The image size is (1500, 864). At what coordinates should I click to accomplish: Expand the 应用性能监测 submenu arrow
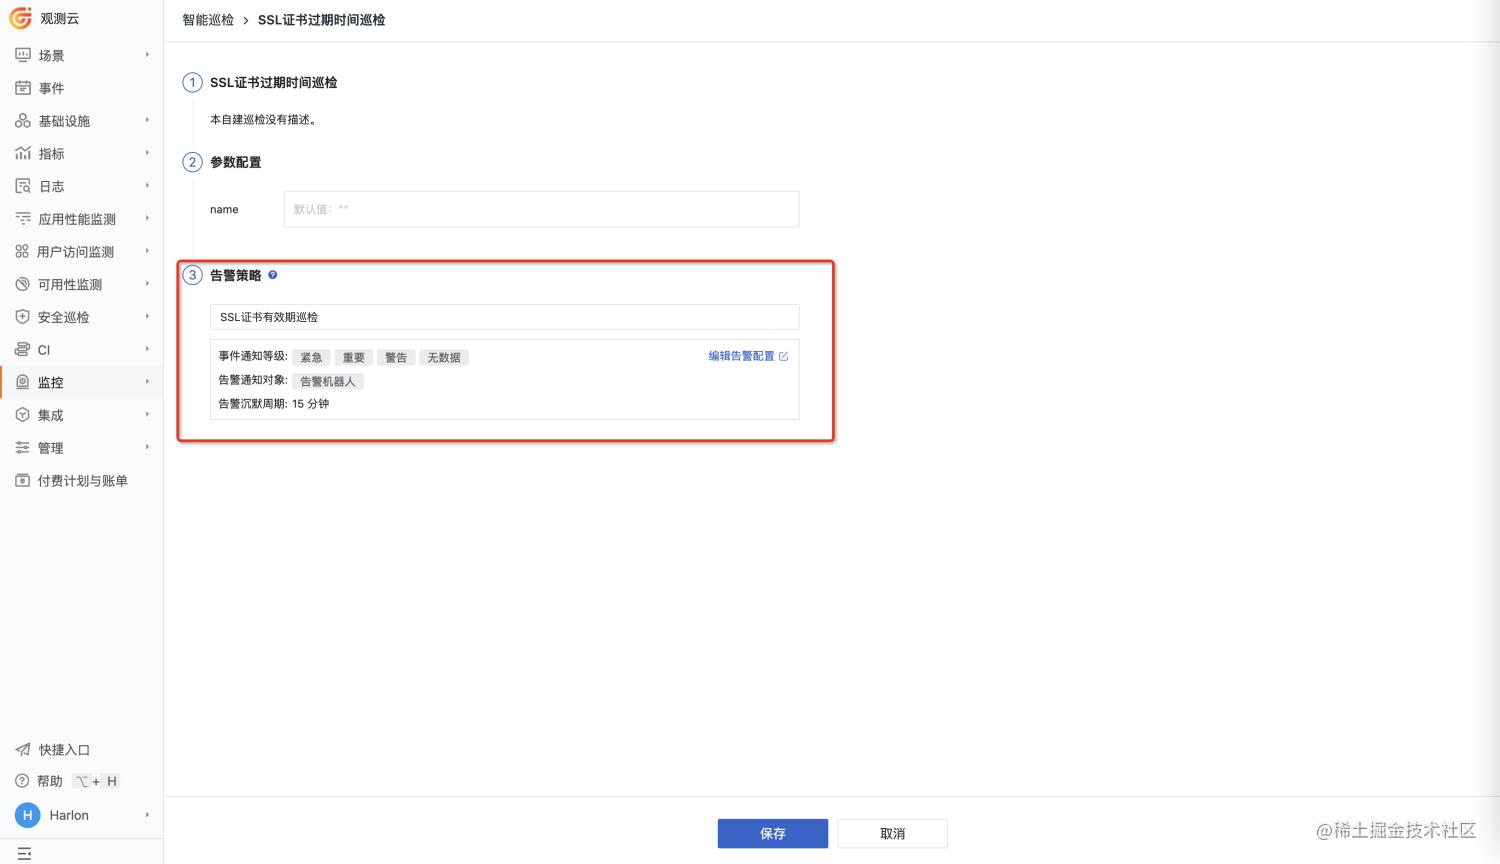pos(147,218)
